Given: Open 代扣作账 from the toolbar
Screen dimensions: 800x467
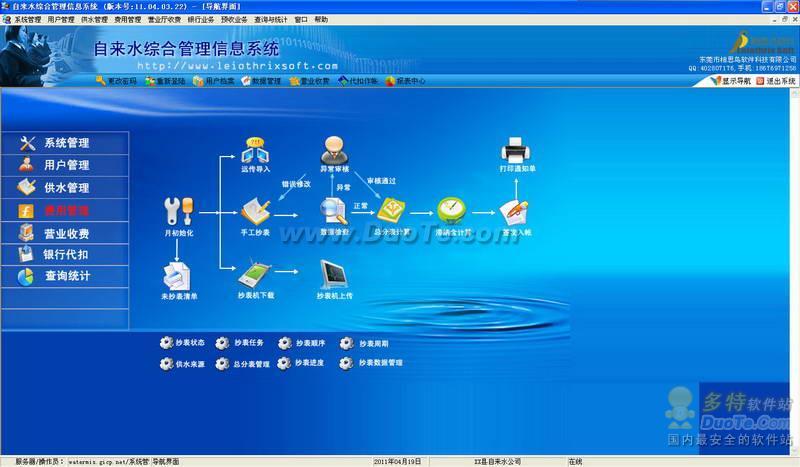Looking at the screenshot, I should pos(358,81).
